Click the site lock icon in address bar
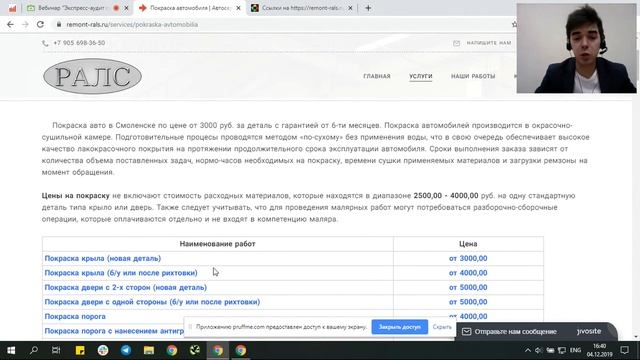 (x=59, y=24)
